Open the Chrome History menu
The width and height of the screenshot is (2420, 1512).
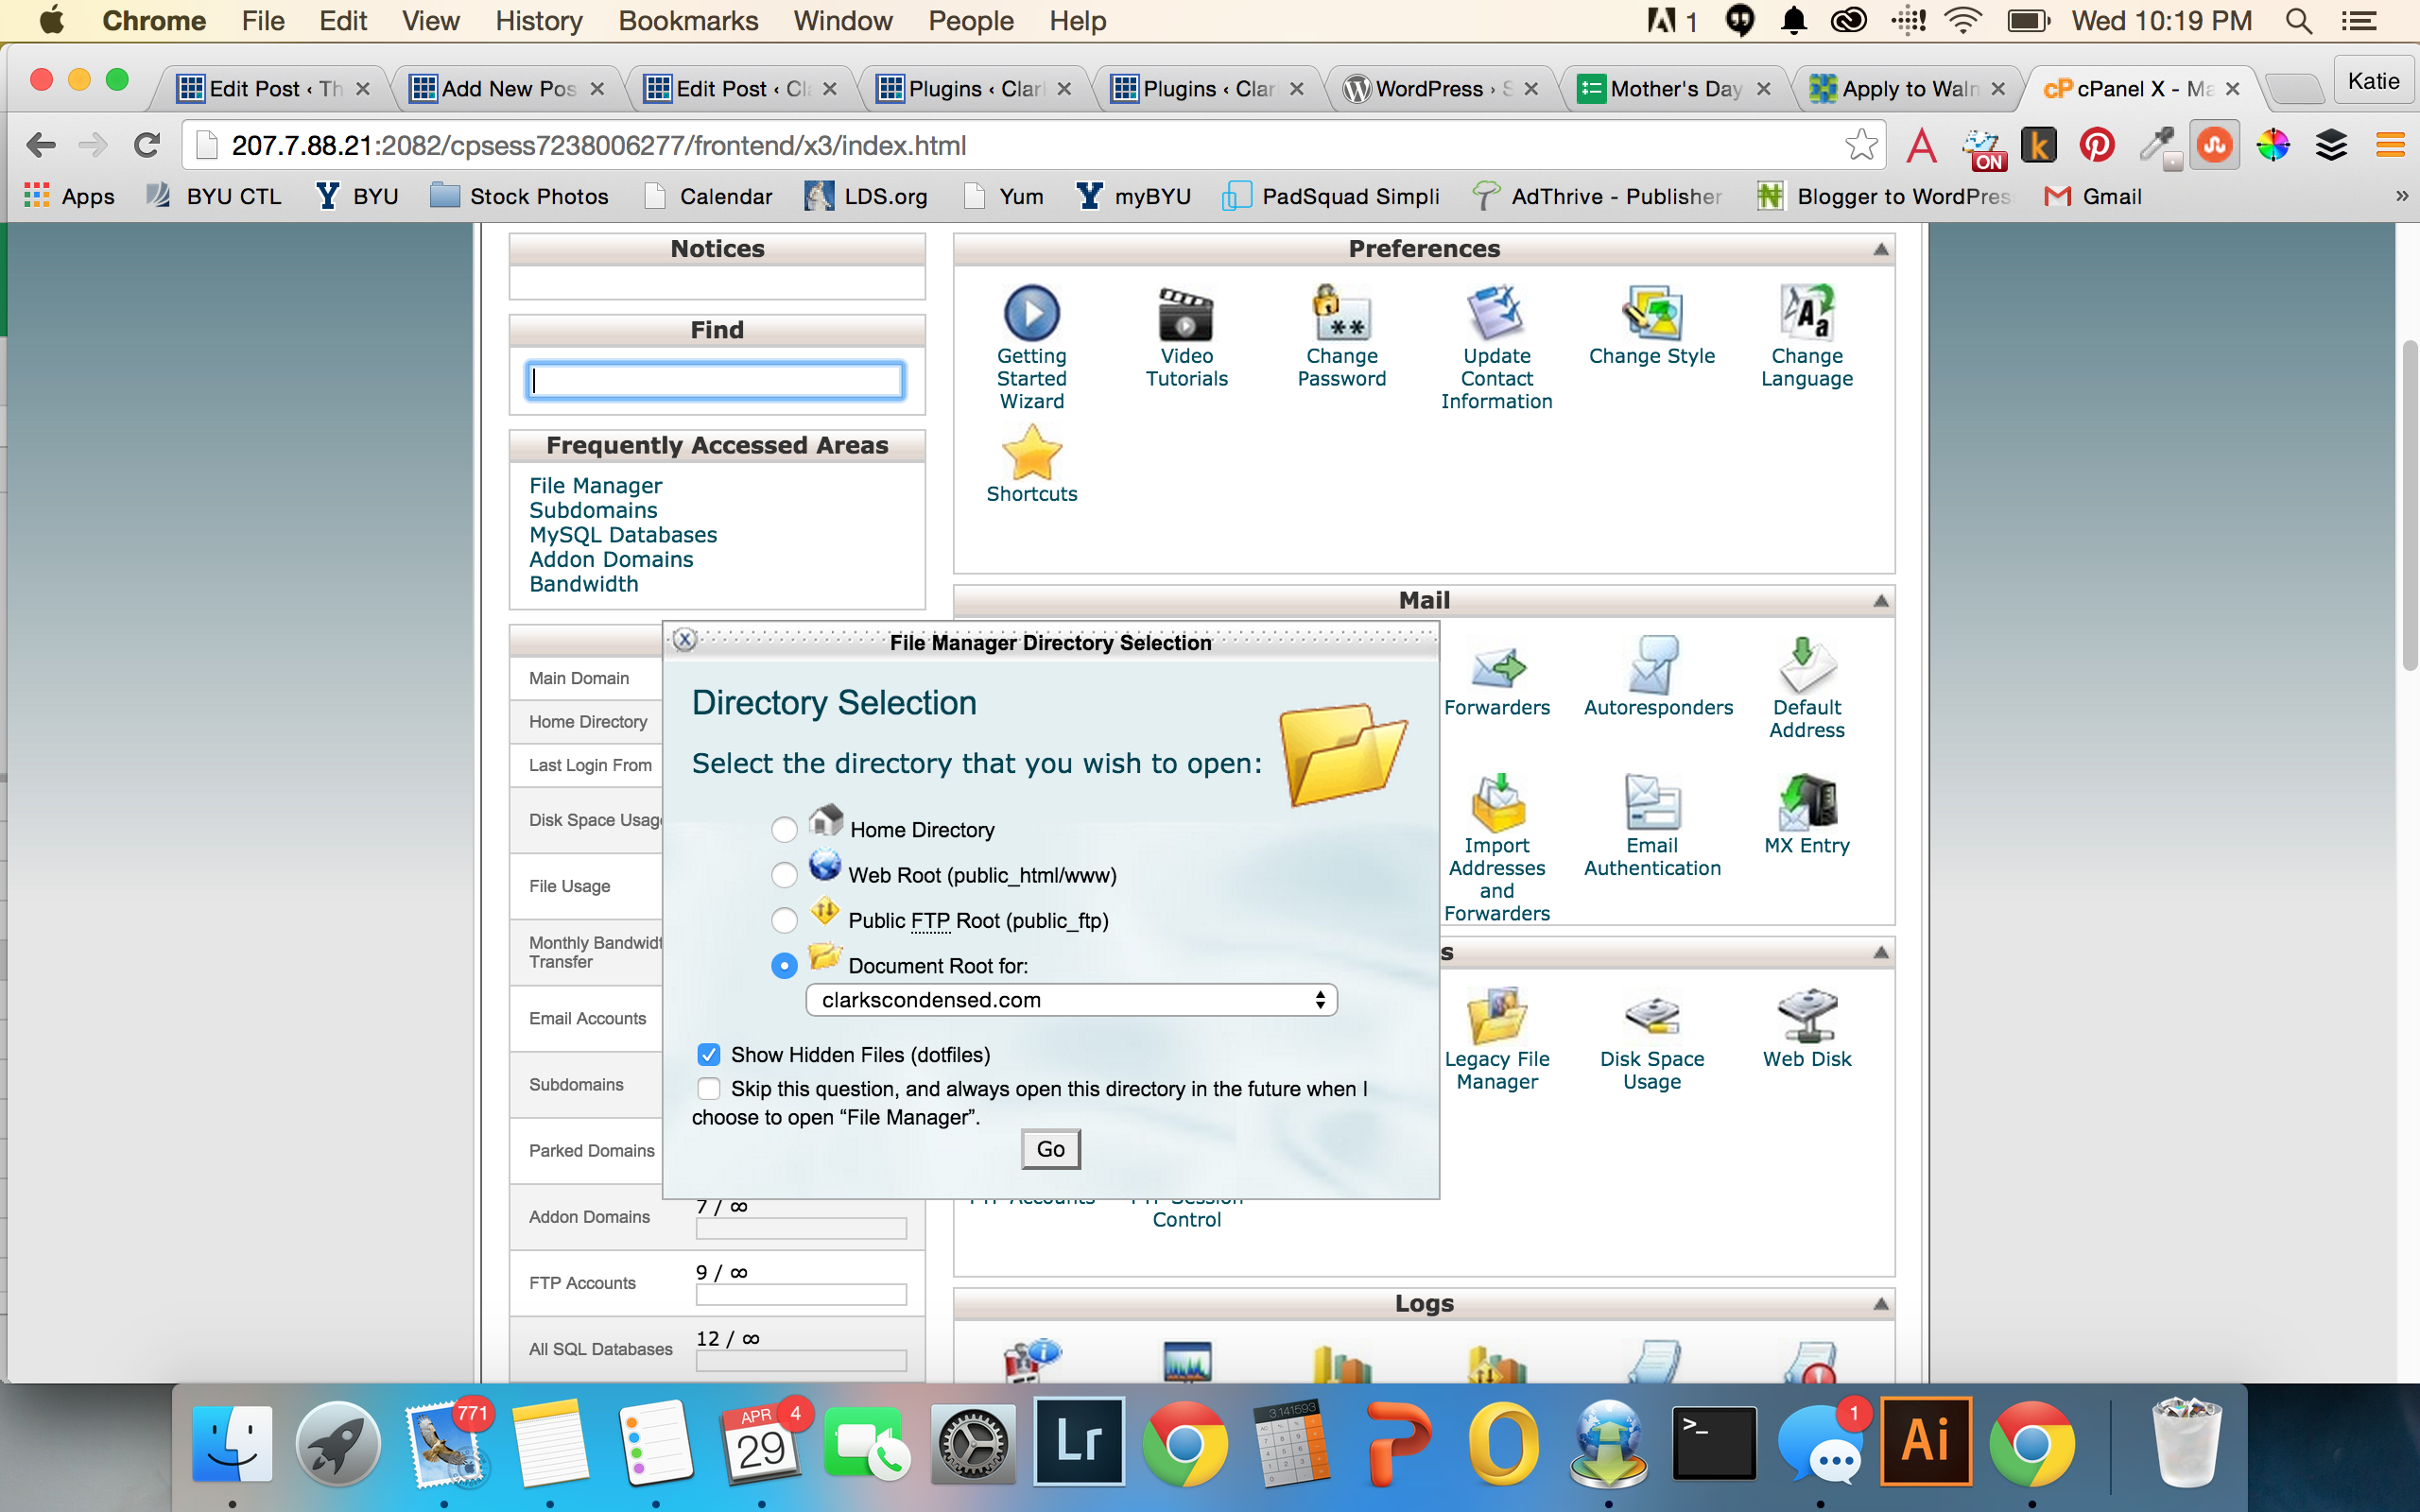pyautogui.click(x=538, y=21)
